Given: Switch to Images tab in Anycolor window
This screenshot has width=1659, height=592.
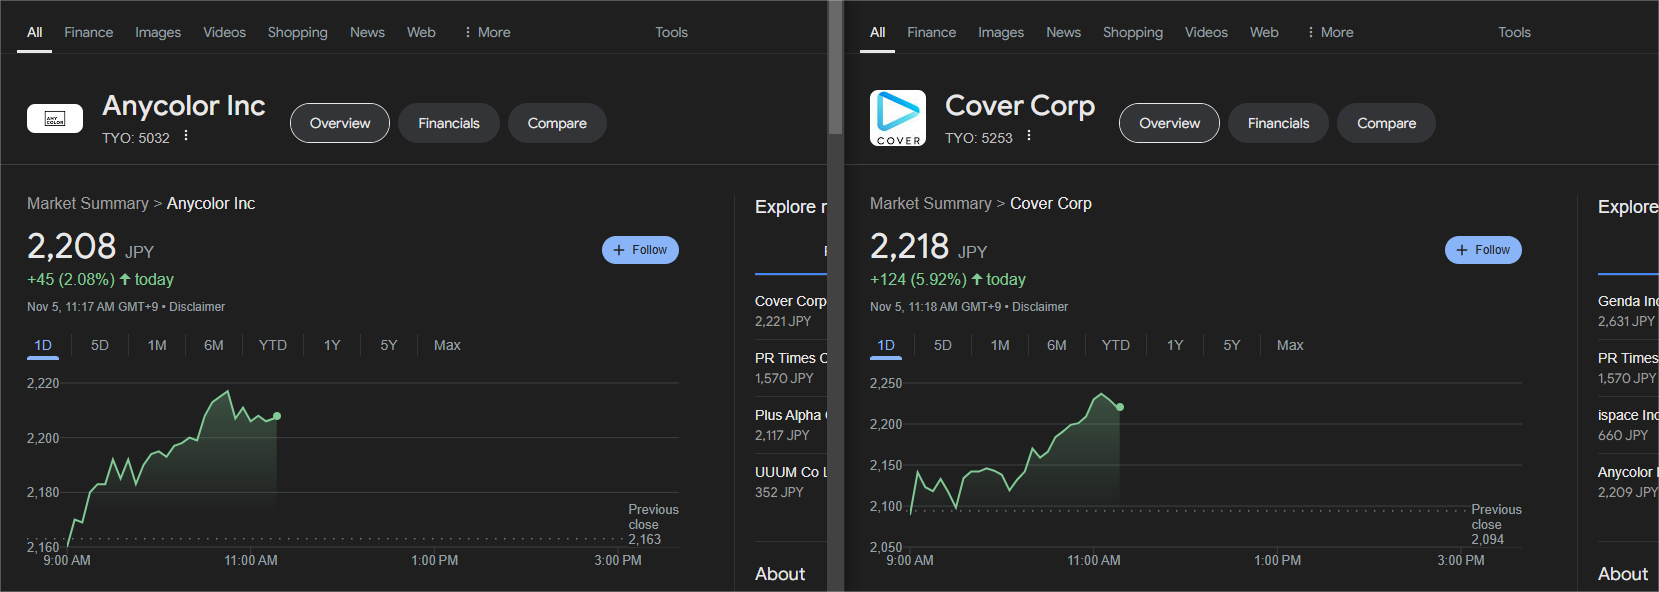Looking at the screenshot, I should pos(158,32).
